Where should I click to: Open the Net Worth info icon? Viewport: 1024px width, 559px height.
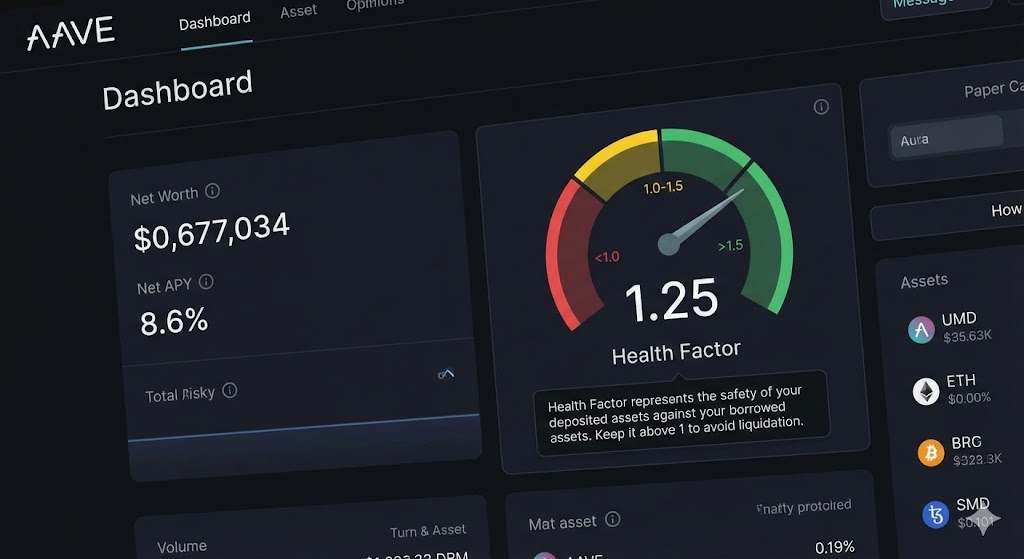(x=212, y=191)
